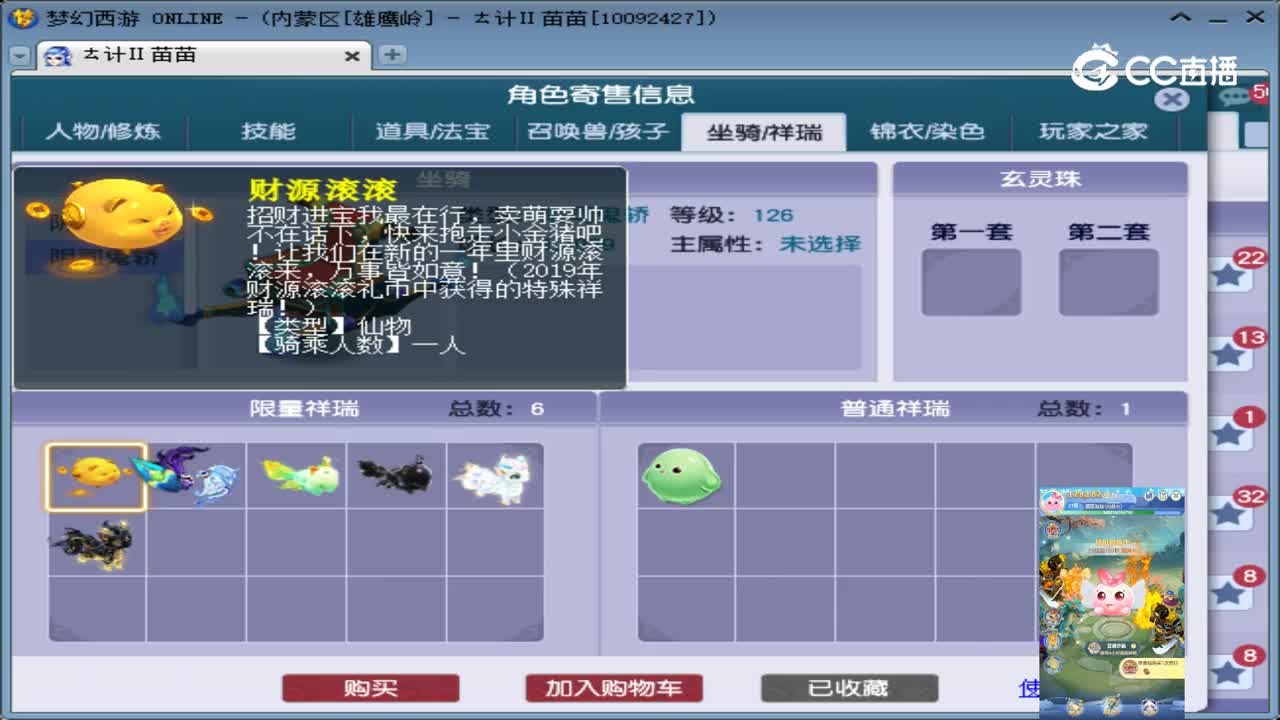Click the 购买 purchase button
This screenshot has width=1280, height=720.
pyautogui.click(x=371, y=688)
